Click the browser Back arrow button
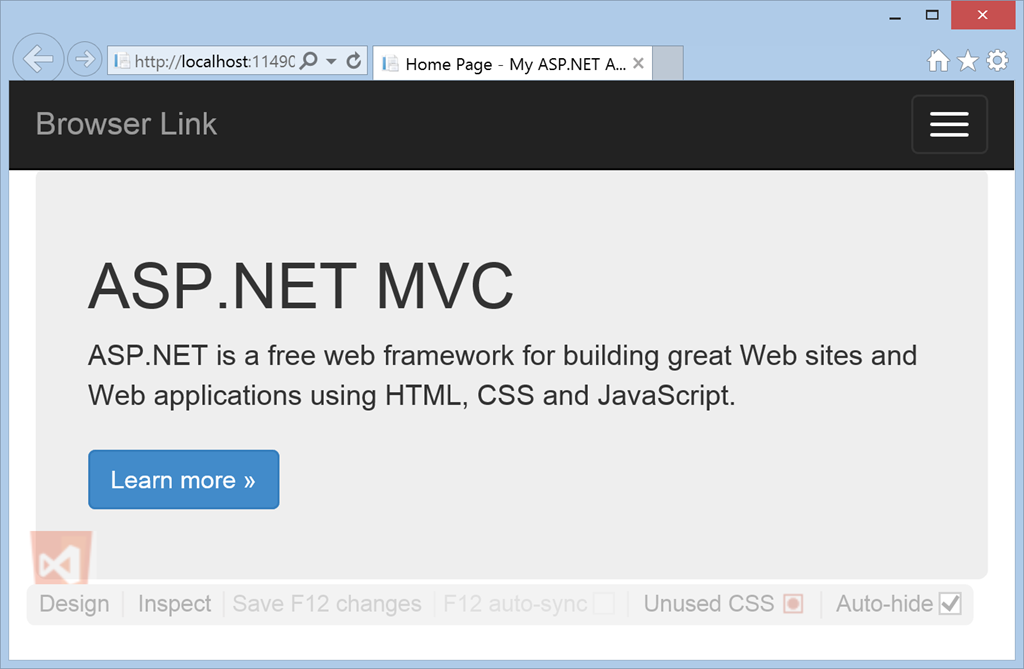The image size is (1024, 669). 38,59
